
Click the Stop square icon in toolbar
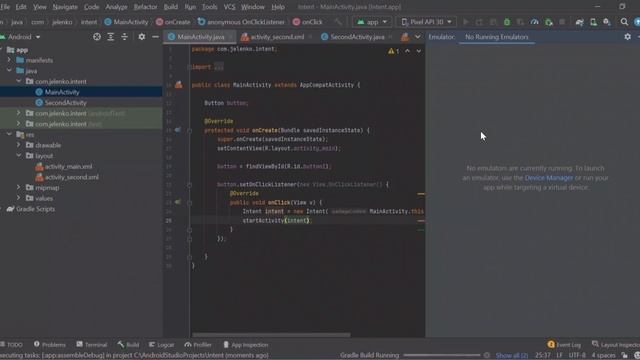(x=562, y=22)
